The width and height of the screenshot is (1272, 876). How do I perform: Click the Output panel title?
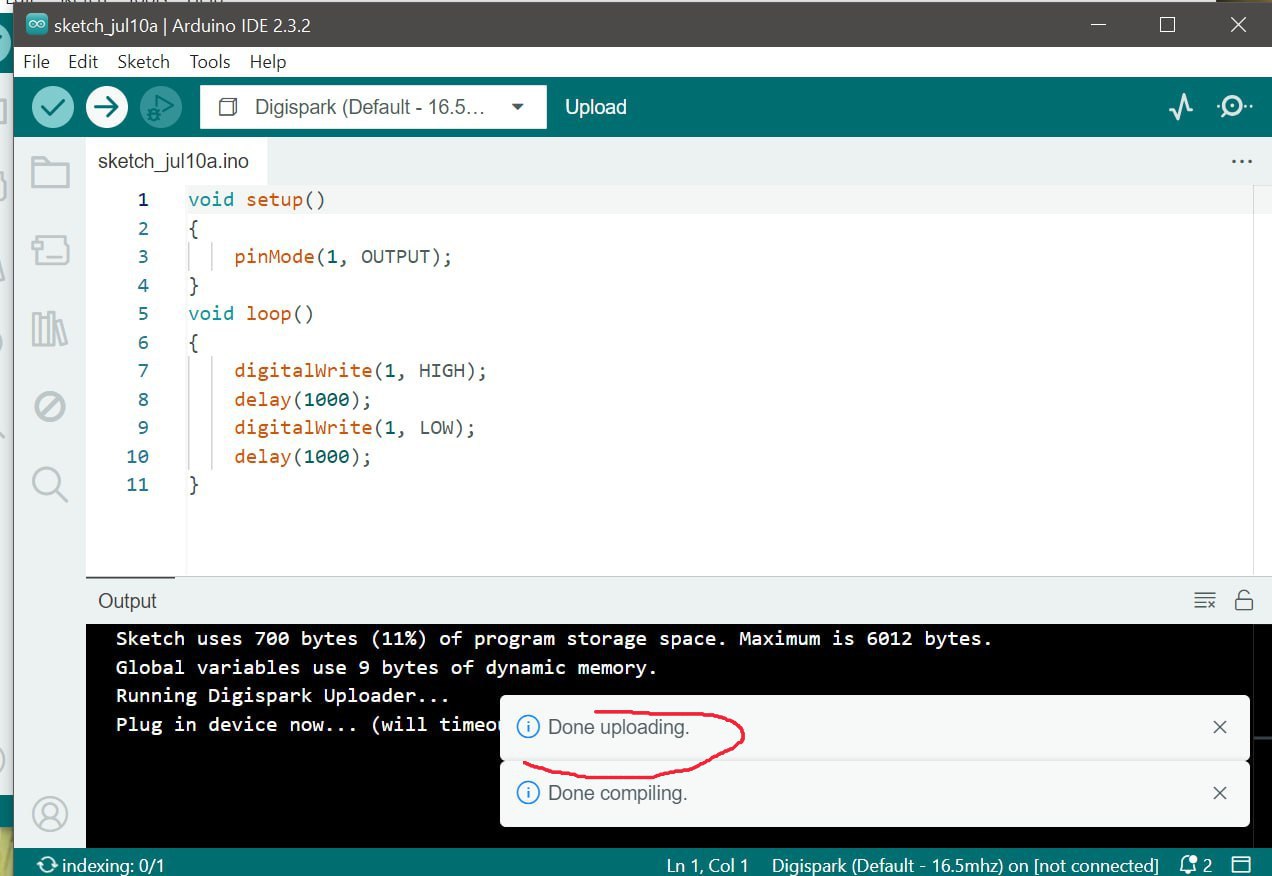pyautogui.click(x=127, y=601)
